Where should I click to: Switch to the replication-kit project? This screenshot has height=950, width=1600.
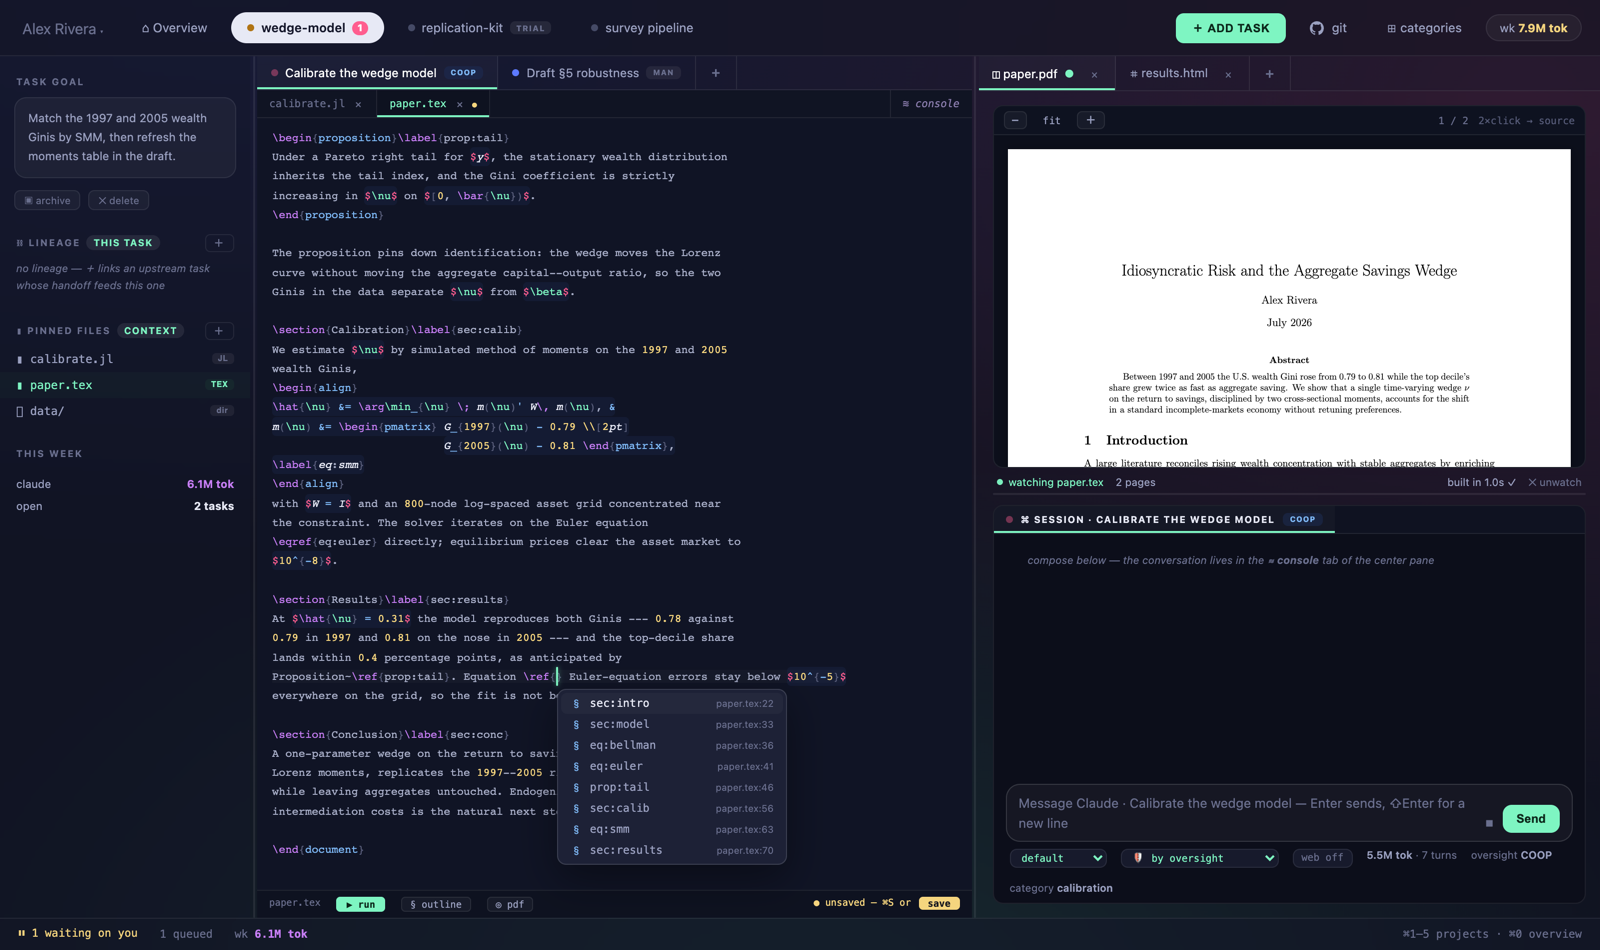pyautogui.click(x=479, y=28)
